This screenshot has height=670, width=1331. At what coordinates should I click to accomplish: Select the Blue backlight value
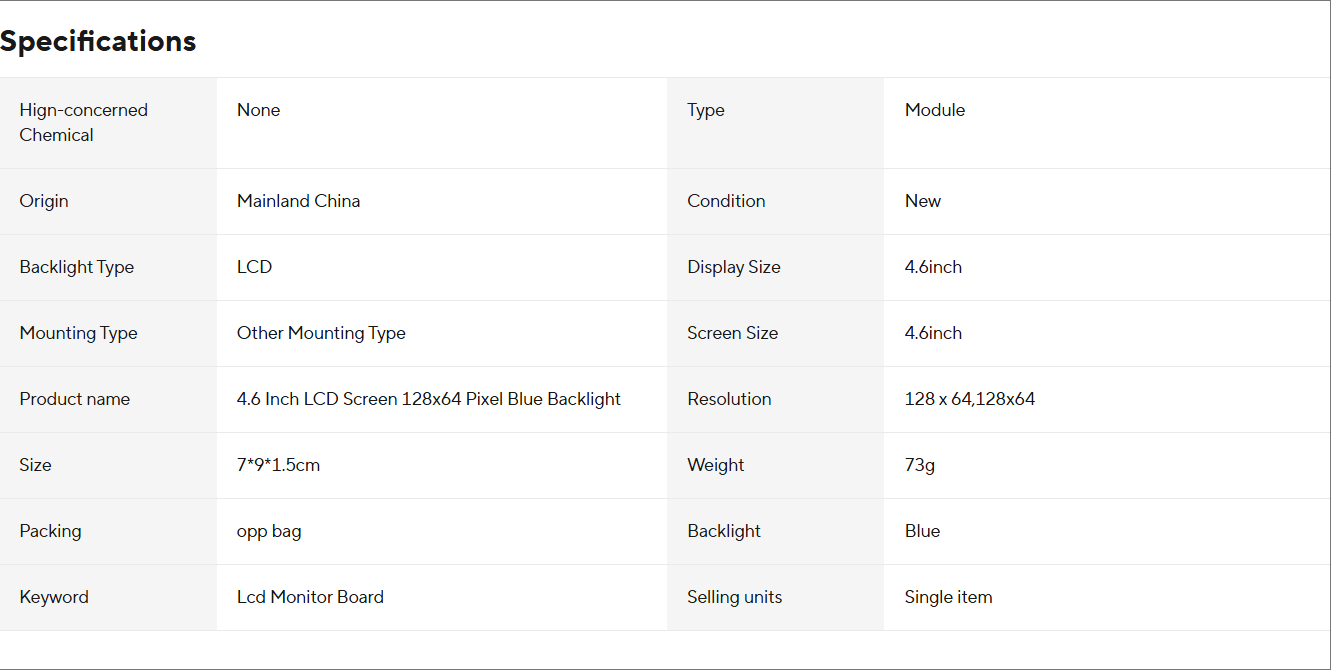922,531
